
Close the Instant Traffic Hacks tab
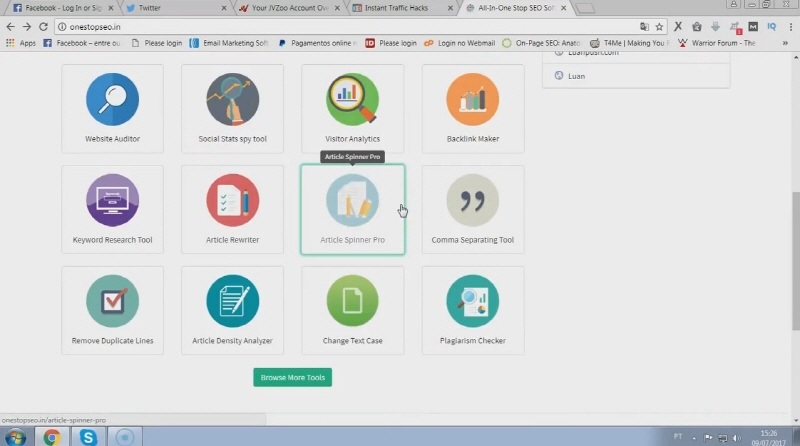[x=450, y=8]
